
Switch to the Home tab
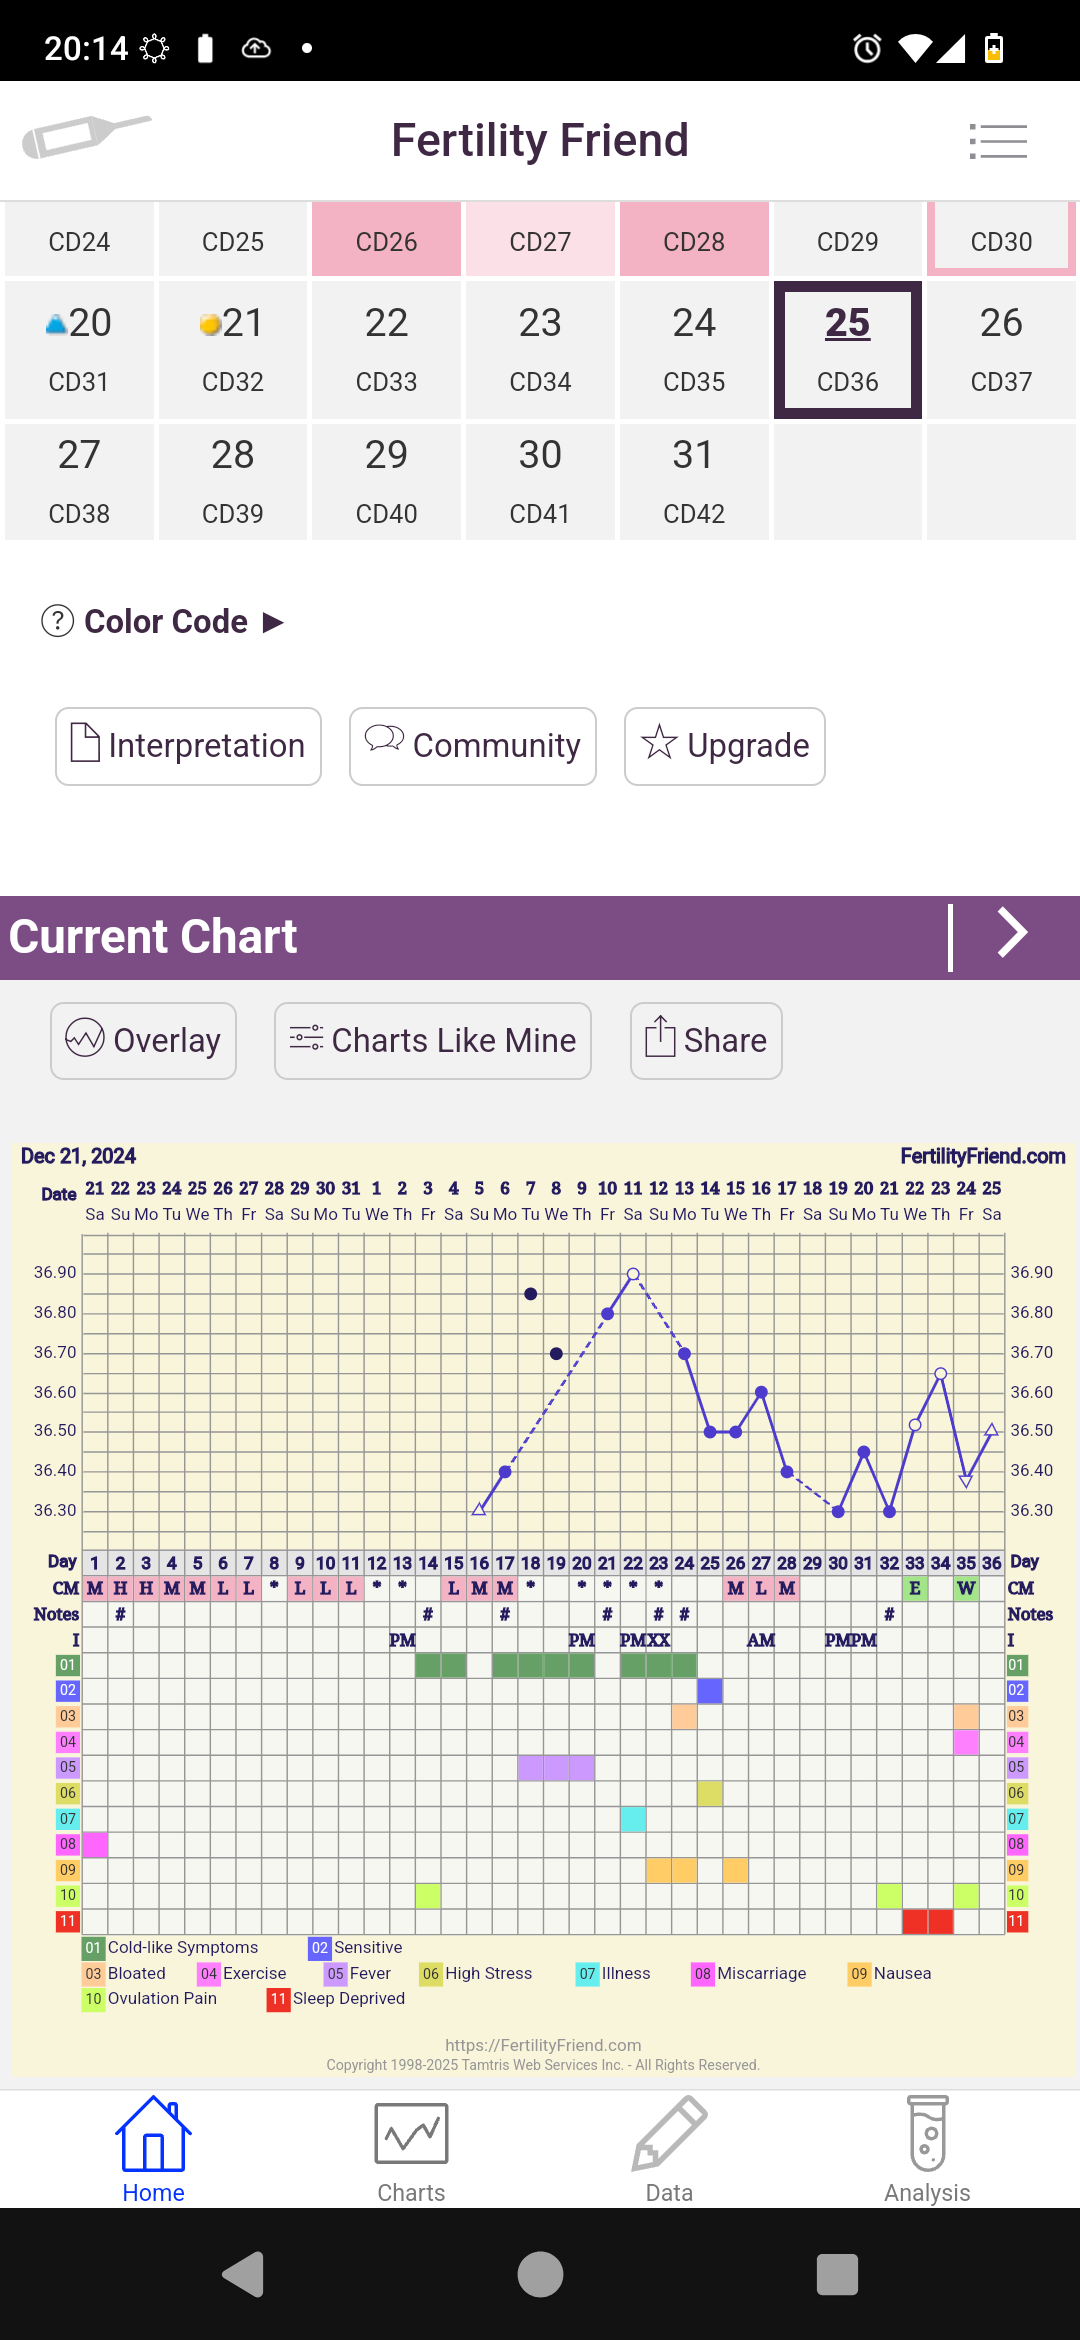point(153,2149)
